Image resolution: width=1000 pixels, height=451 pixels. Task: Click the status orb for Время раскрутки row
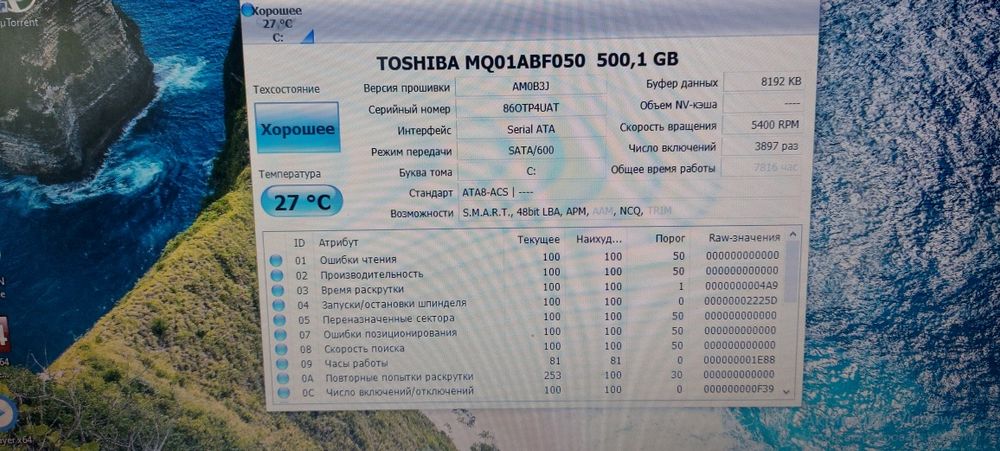click(277, 290)
